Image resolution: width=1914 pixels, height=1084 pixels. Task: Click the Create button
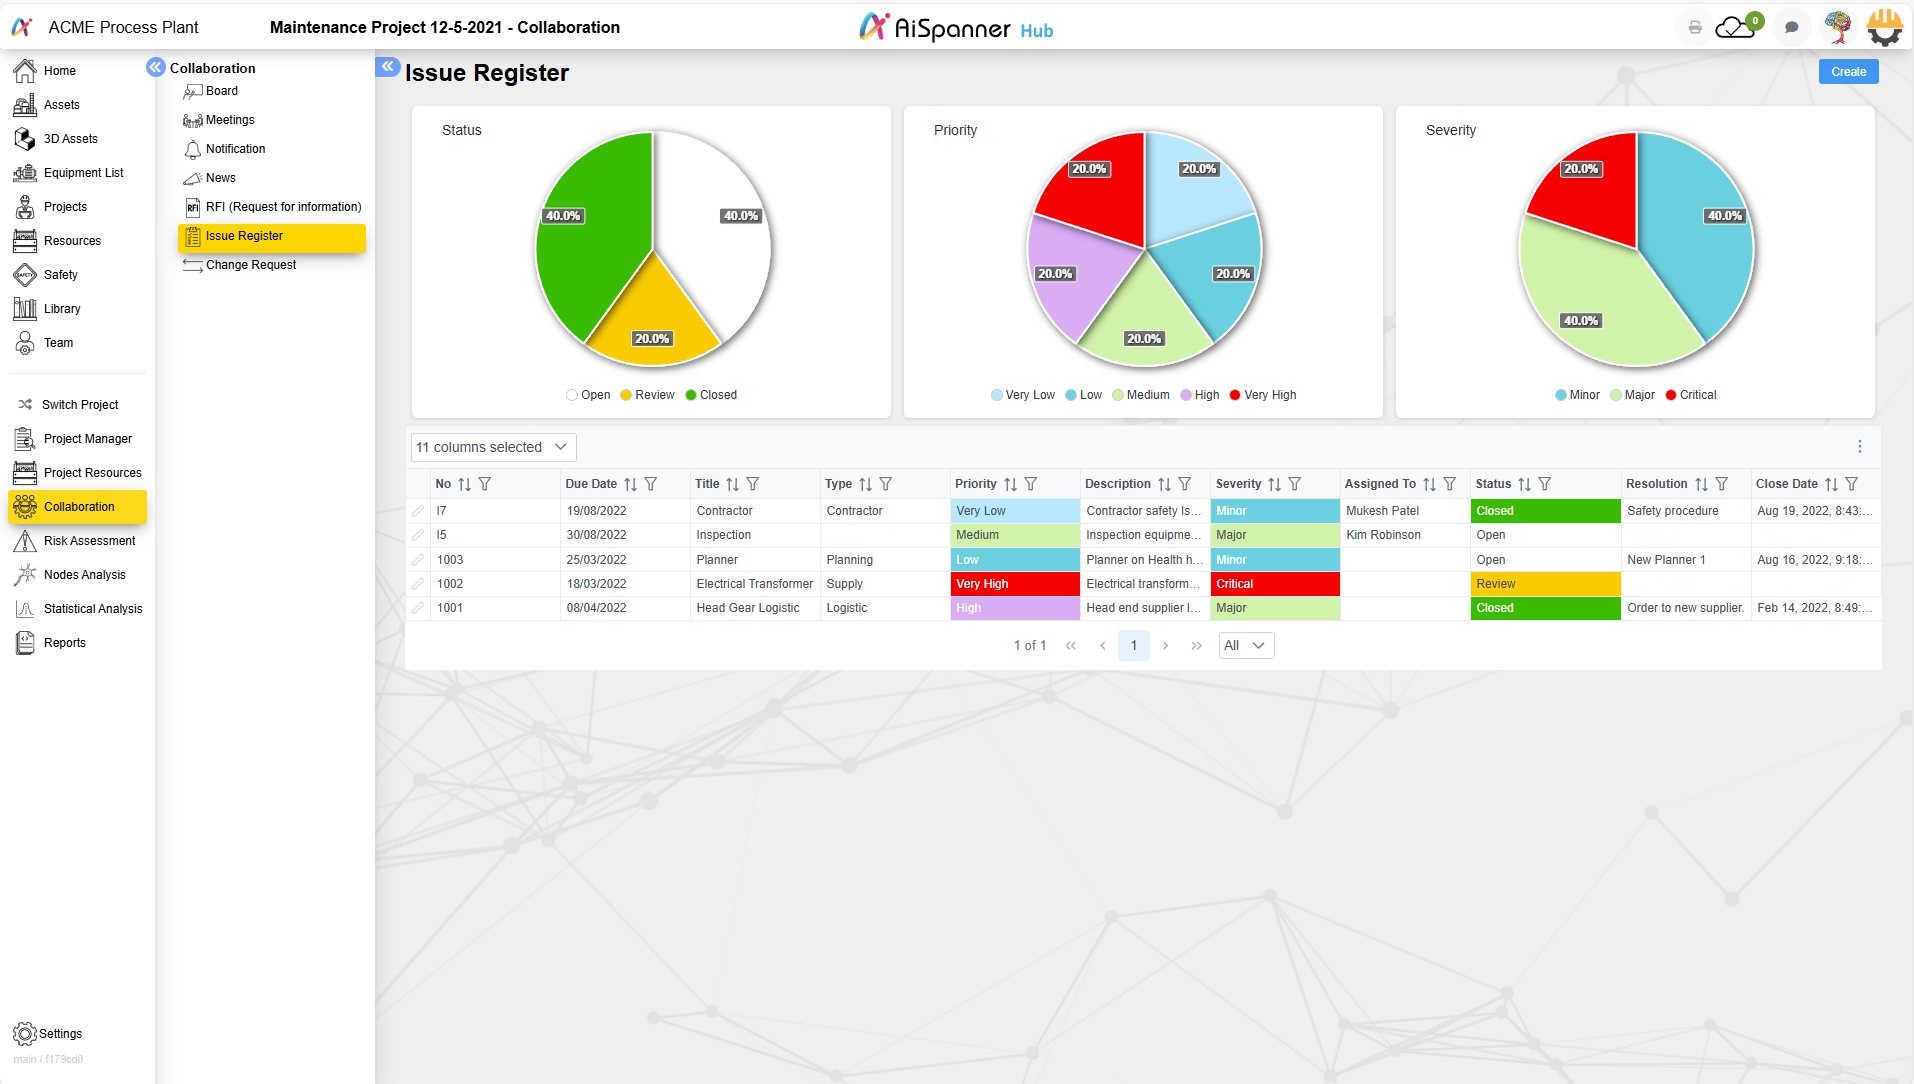(x=1847, y=71)
